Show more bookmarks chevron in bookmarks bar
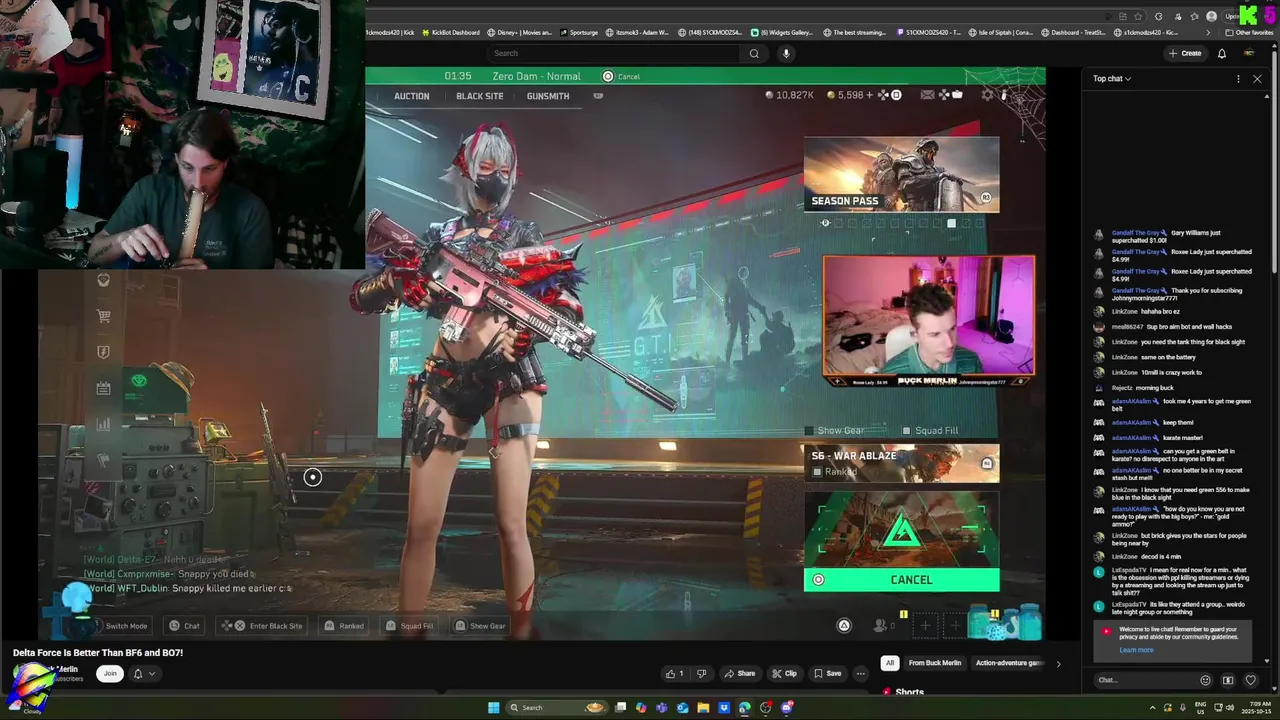The width and height of the screenshot is (1280, 720). point(1208,32)
